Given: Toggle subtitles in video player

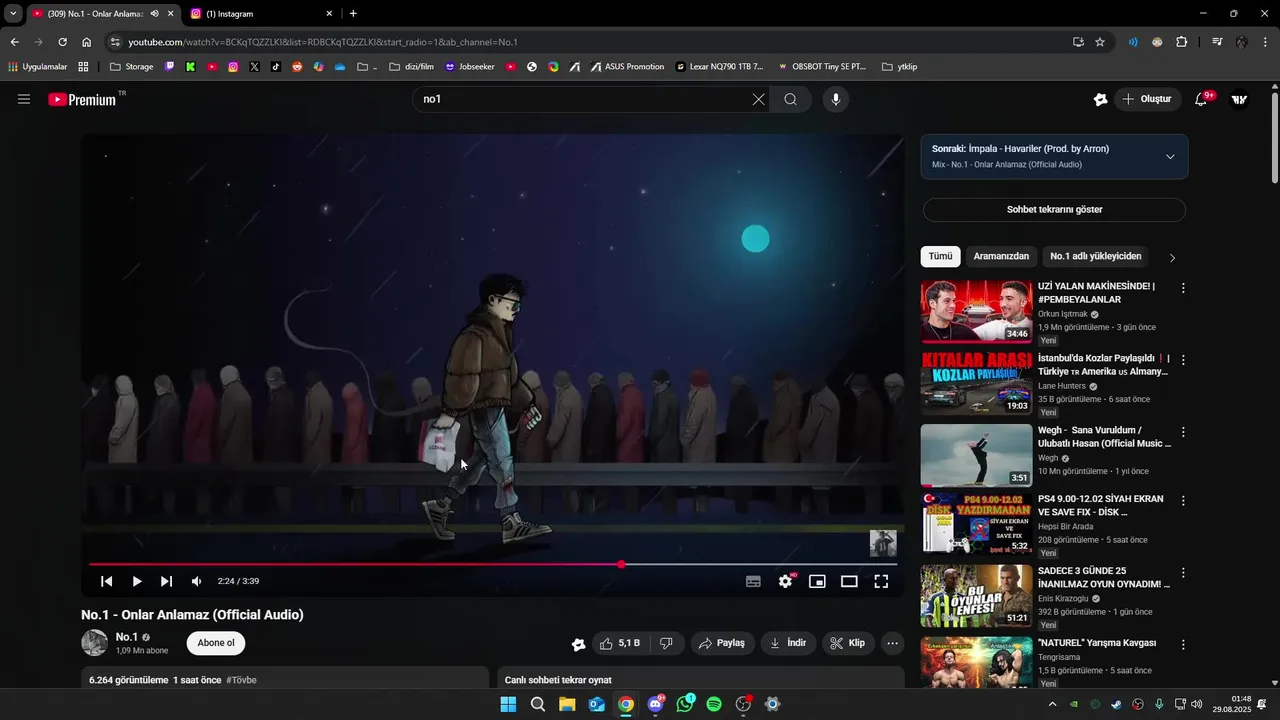Looking at the screenshot, I should click(x=753, y=581).
